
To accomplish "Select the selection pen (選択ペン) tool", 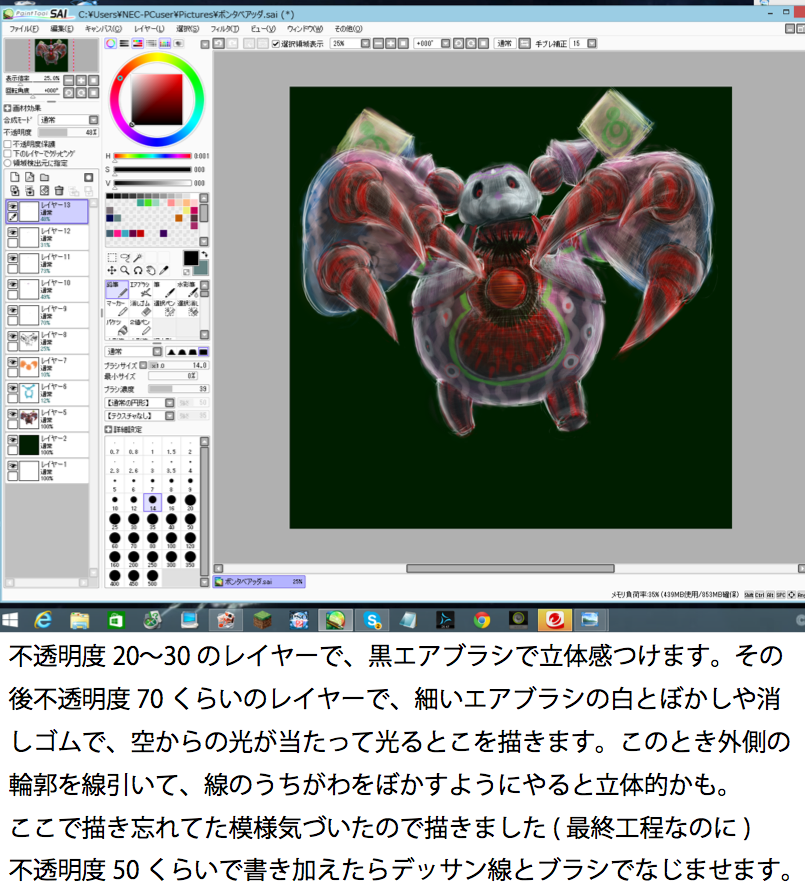I will pyautogui.click(x=164, y=309).
